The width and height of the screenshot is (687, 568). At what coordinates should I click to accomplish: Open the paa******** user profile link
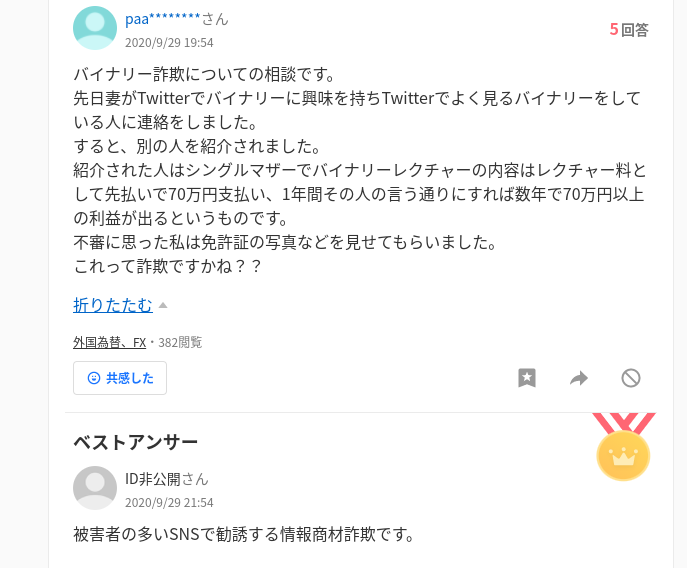click(163, 19)
